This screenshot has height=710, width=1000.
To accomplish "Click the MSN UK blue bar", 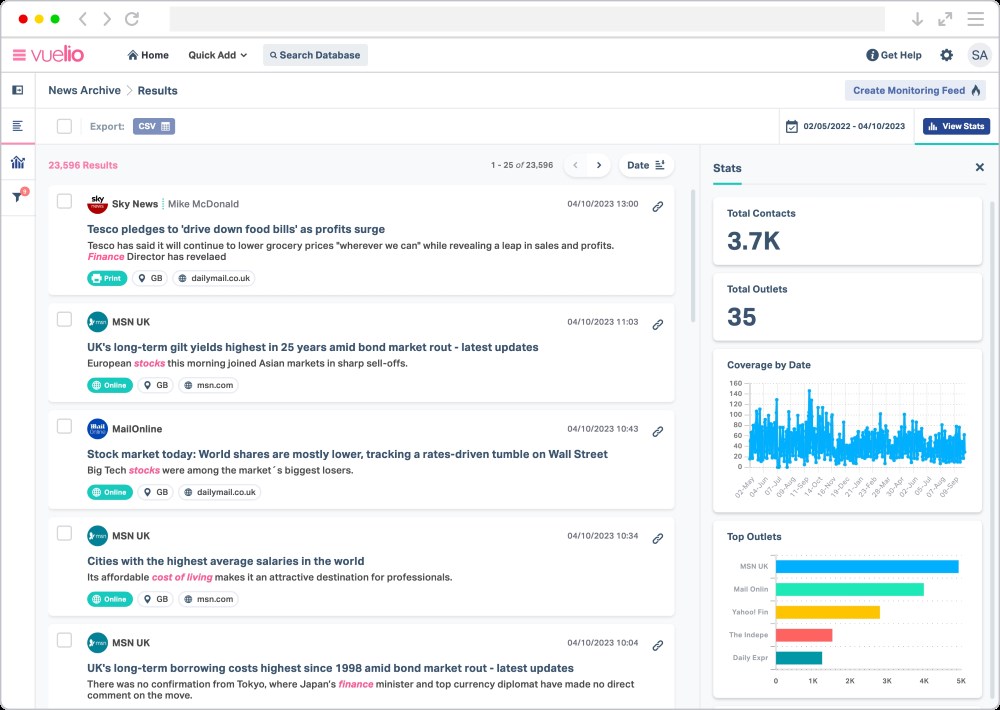I will pos(867,566).
